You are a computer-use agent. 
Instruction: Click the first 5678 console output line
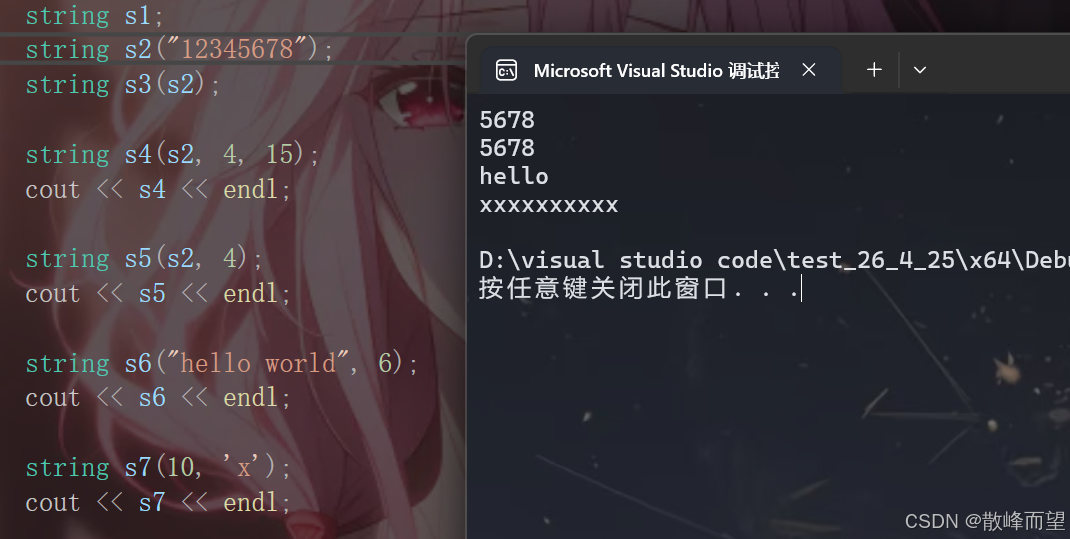point(507,120)
